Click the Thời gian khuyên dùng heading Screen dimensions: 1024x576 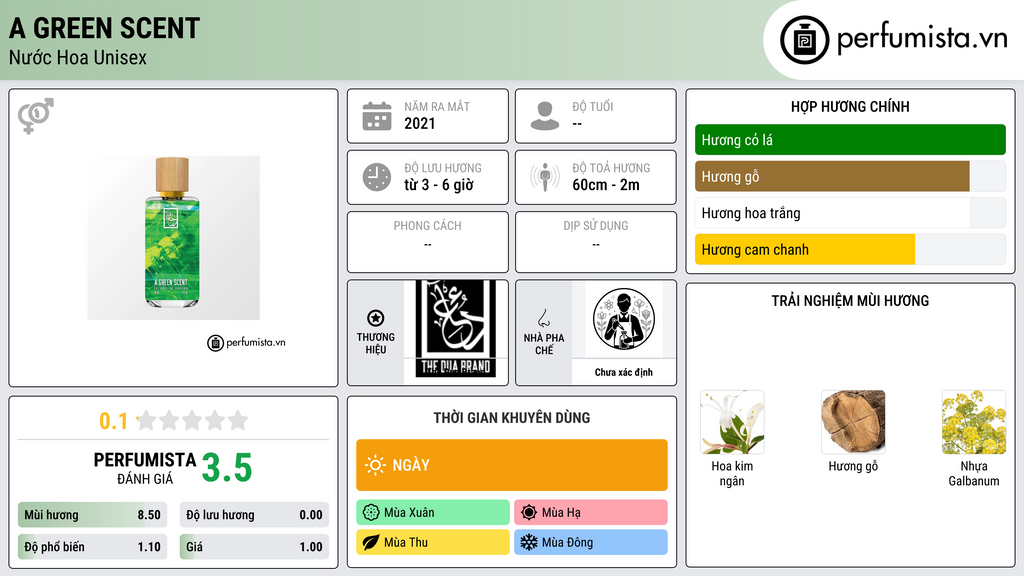click(512, 418)
